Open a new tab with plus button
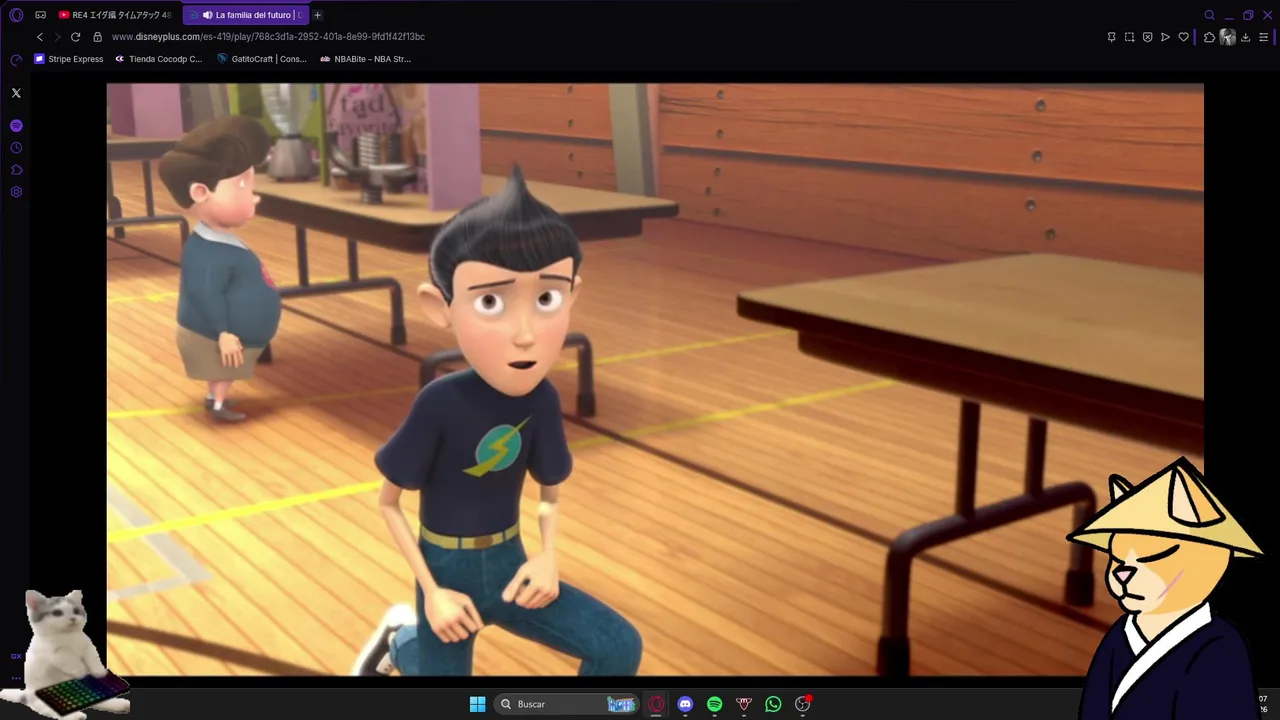 click(x=317, y=15)
